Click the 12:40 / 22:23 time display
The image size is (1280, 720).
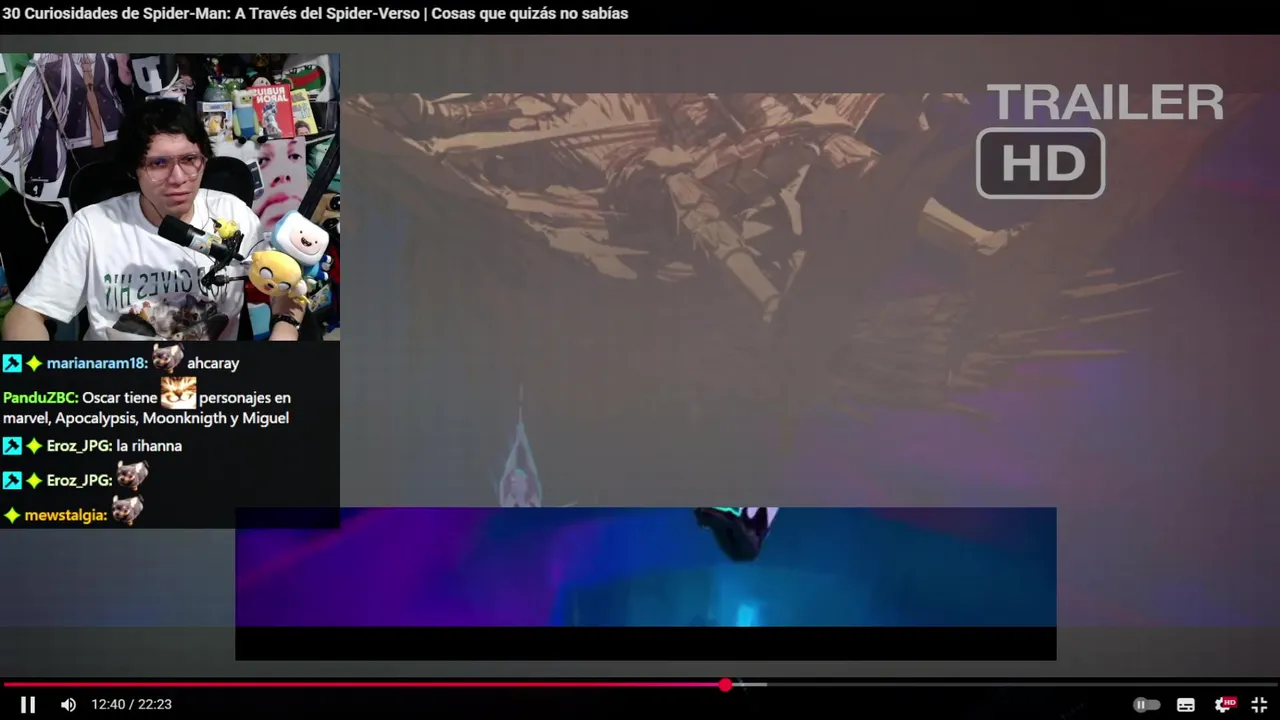(x=131, y=705)
